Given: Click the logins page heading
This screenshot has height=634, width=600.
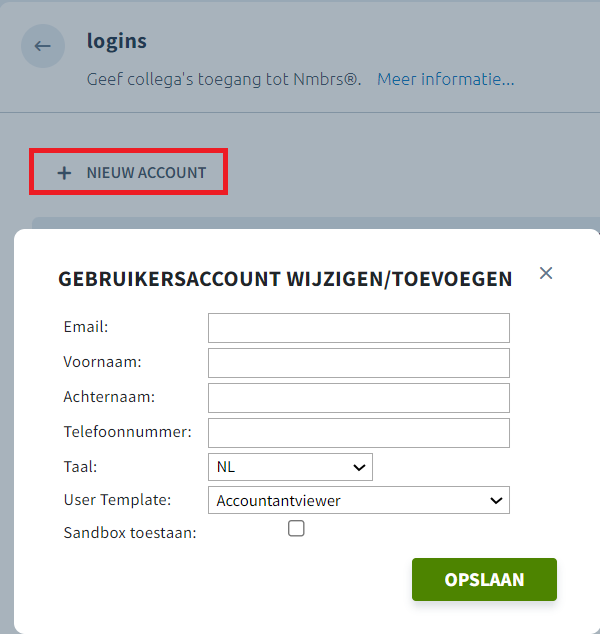Looking at the screenshot, I should pos(116,42).
